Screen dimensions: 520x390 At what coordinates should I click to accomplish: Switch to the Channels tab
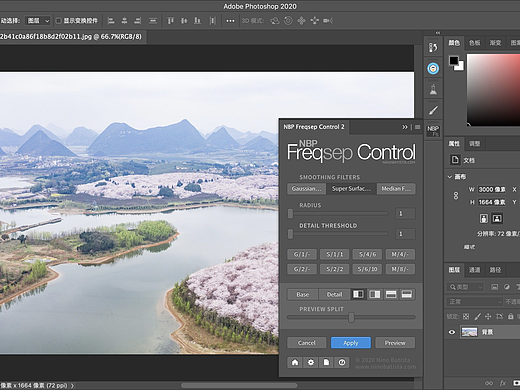click(475, 270)
